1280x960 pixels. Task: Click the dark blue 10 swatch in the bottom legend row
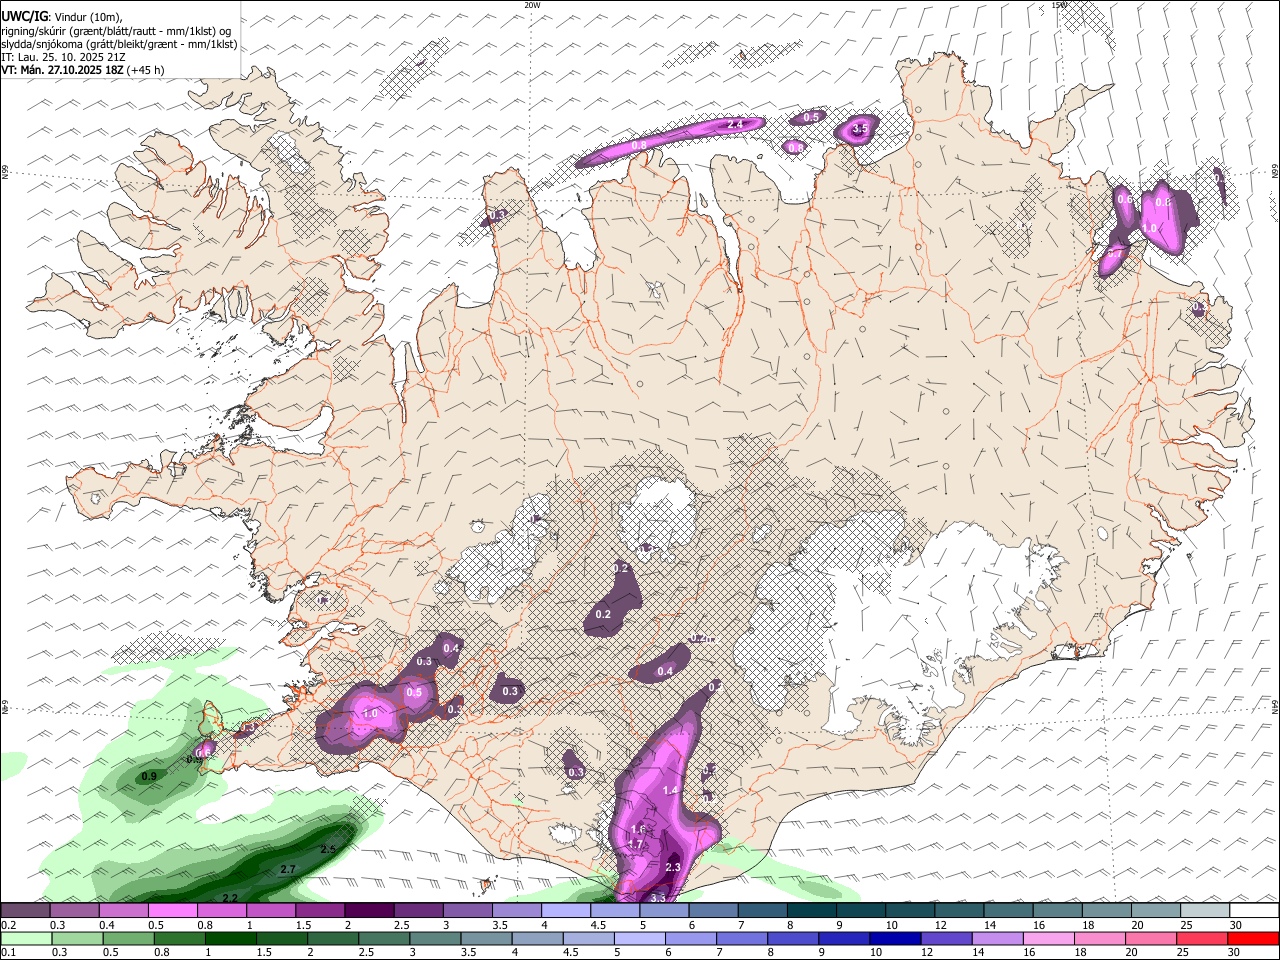(895, 939)
